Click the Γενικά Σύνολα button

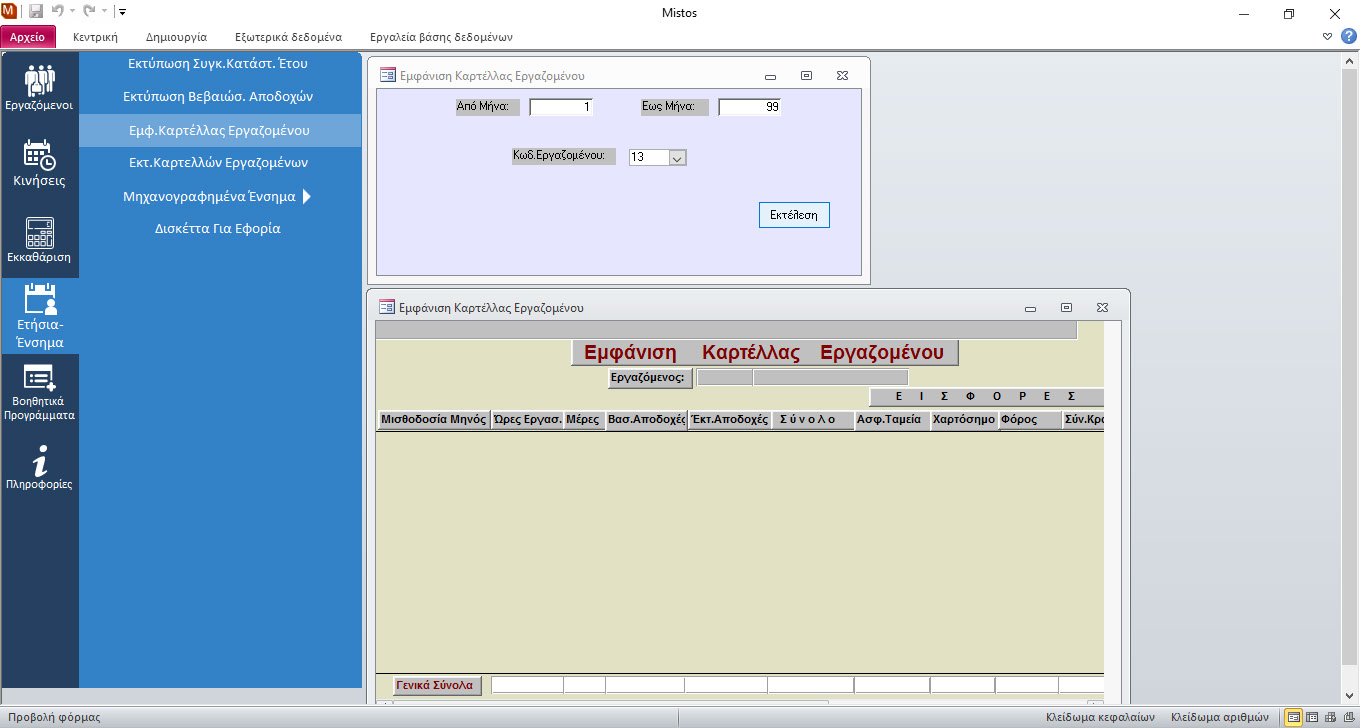click(x=434, y=685)
